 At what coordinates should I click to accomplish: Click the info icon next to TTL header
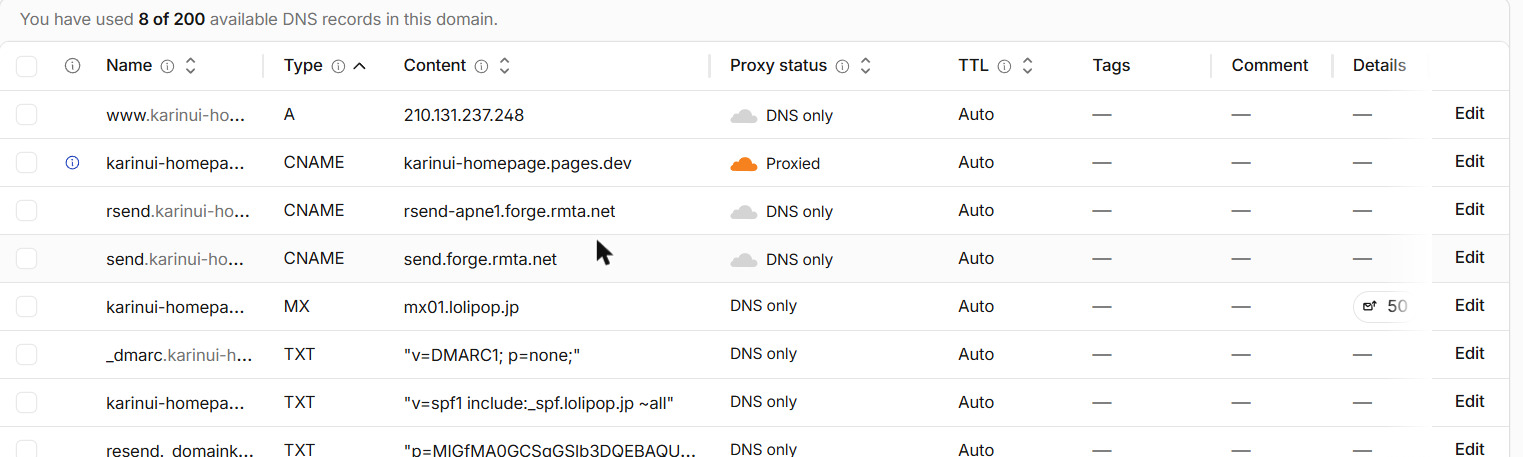pos(1004,66)
